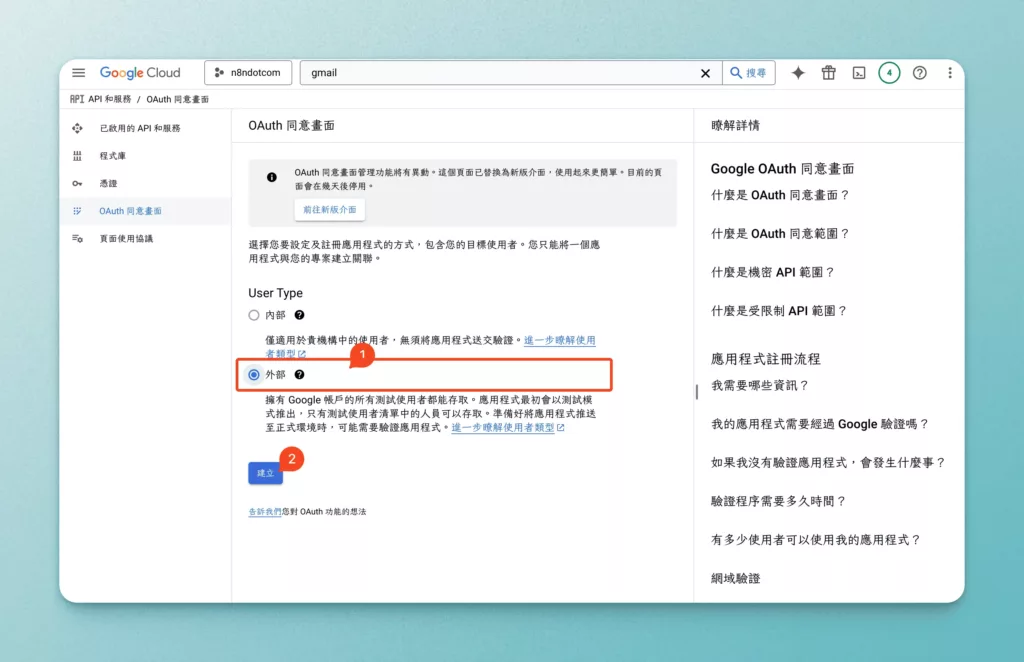
Task: Click the Google OAuth 同意畫面 heading in help panel
Action: 782,169
